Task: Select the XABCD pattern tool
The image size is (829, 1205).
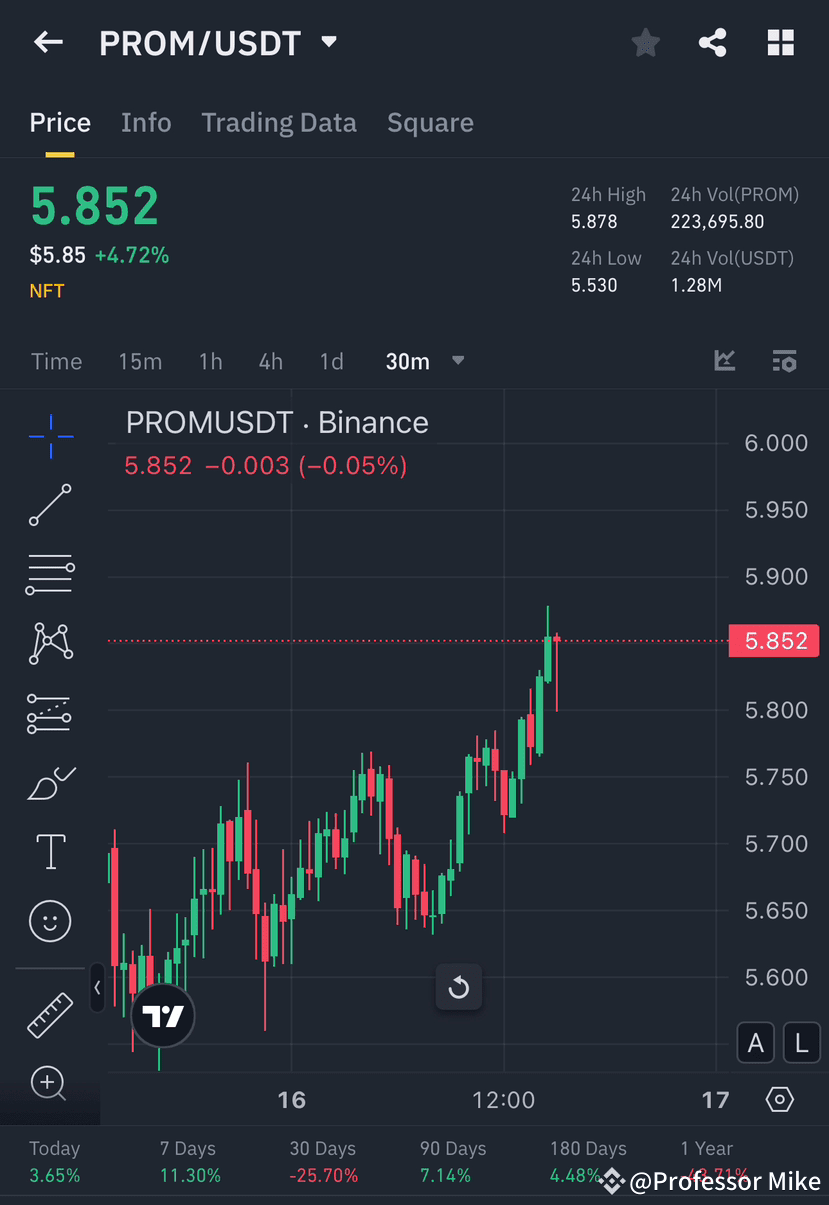Action: pyautogui.click(x=50, y=643)
